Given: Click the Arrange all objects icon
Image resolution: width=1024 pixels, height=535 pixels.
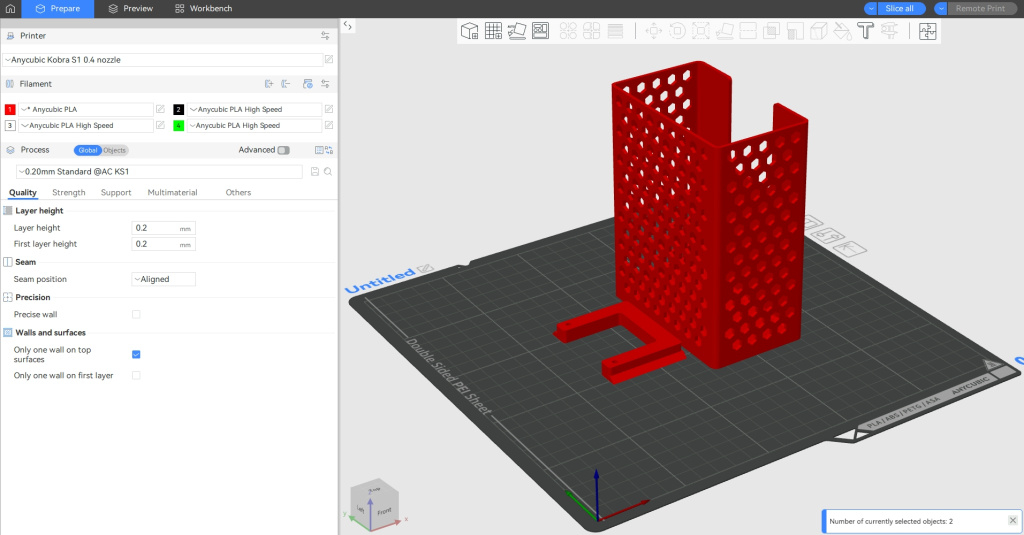Looking at the screenshot, I should click(x=540, y=31).
